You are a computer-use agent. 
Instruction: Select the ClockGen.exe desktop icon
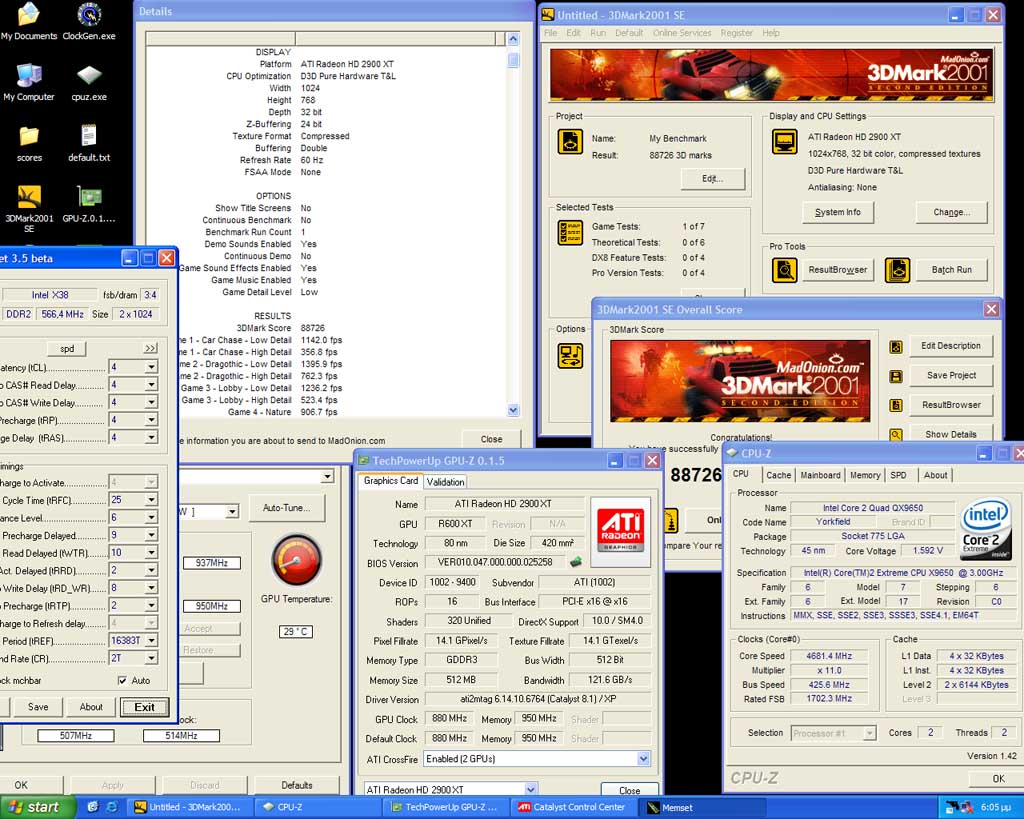[x=89, y=22]
